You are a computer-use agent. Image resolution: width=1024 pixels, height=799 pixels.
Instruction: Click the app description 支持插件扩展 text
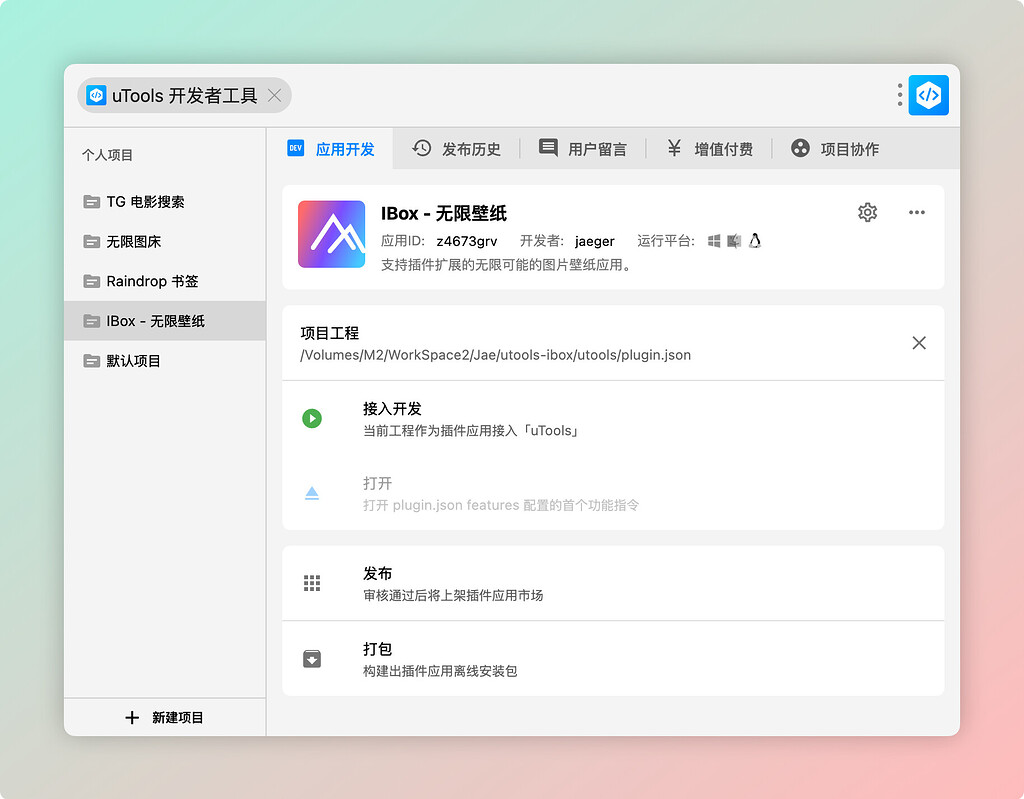click(x=506, y=265)
